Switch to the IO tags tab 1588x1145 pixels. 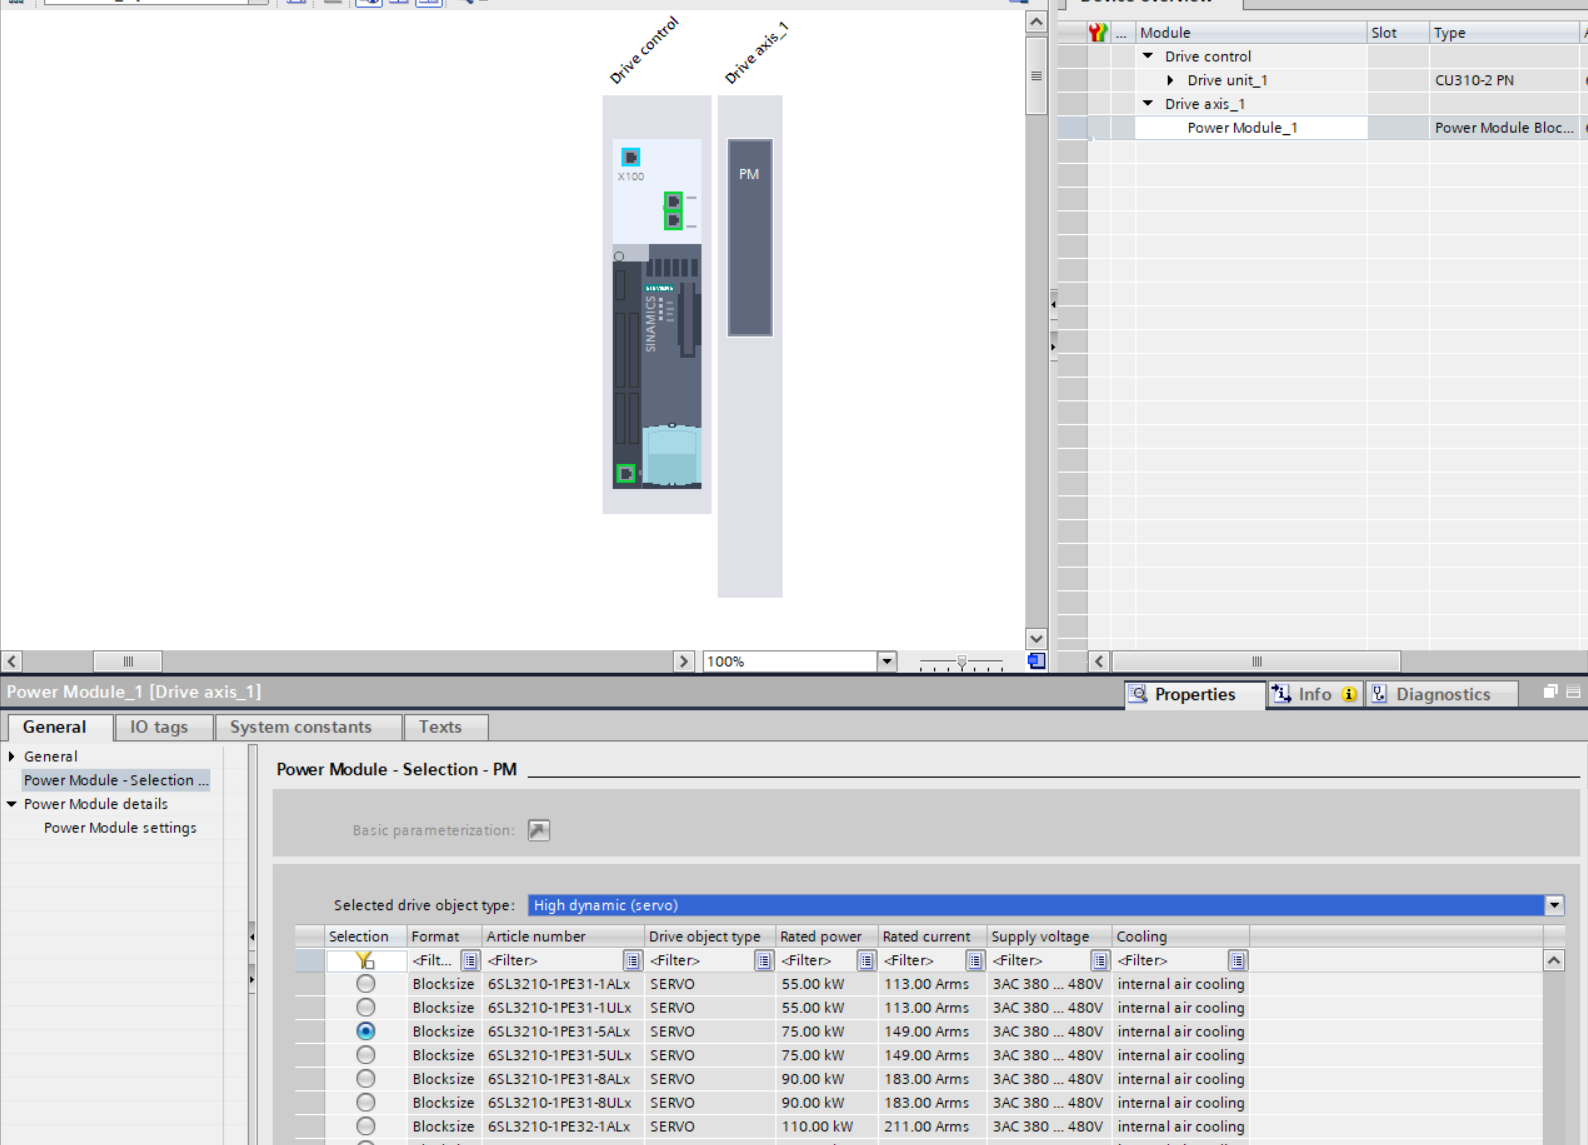click(159, 727)
